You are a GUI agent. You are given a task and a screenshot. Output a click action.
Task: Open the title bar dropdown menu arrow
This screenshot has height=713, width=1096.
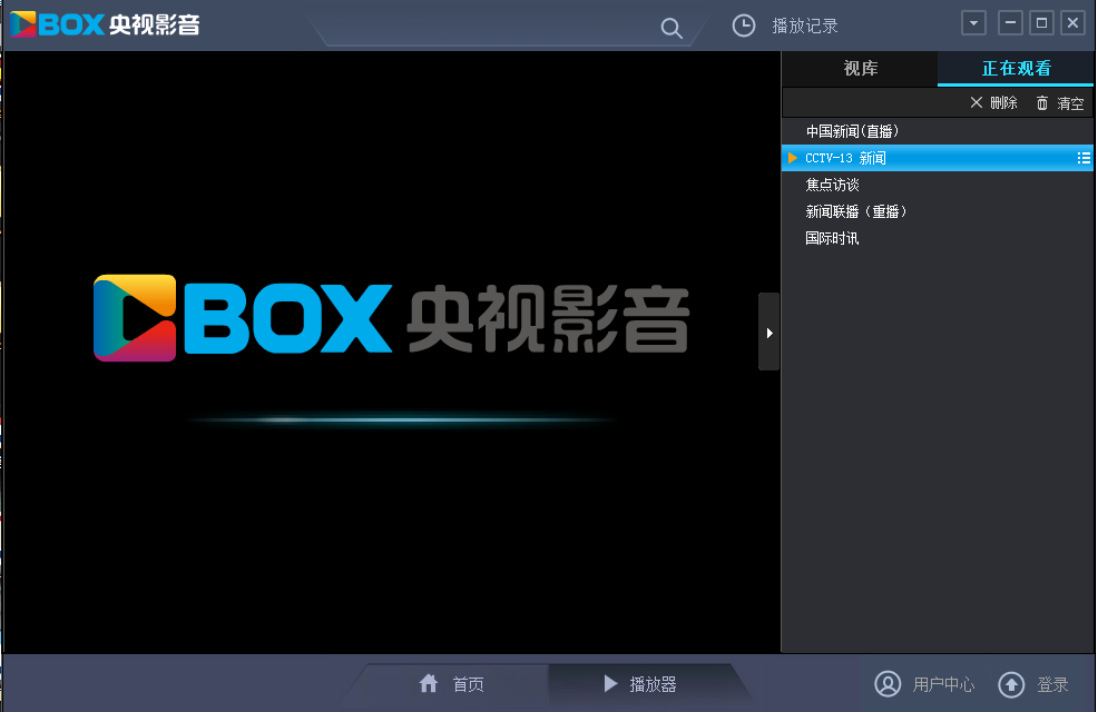coord(974,23)
